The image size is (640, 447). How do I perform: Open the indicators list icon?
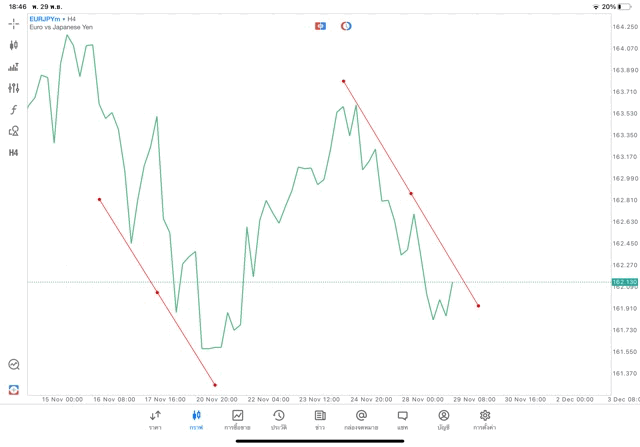click(x=13, y=67)
